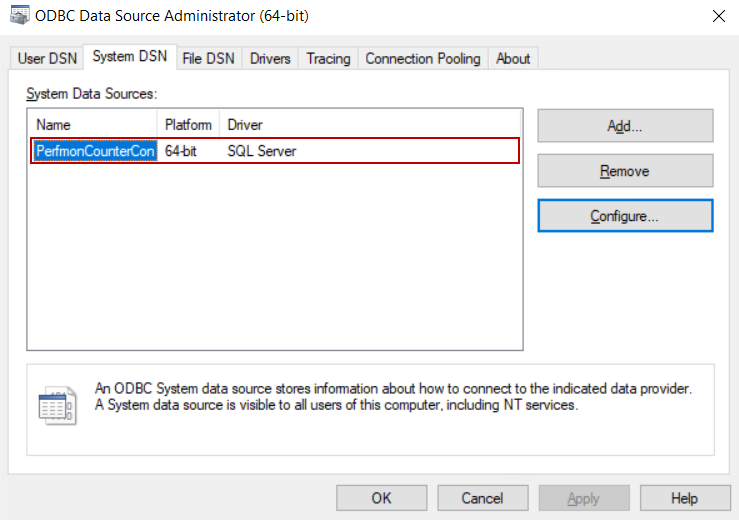739x520 pixels.
Task: Click the Add... button
Action: coord(625,126)
